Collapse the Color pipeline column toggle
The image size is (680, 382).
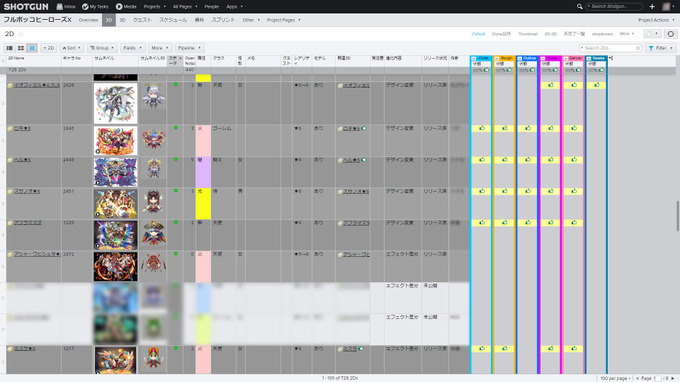pos(543,59)
